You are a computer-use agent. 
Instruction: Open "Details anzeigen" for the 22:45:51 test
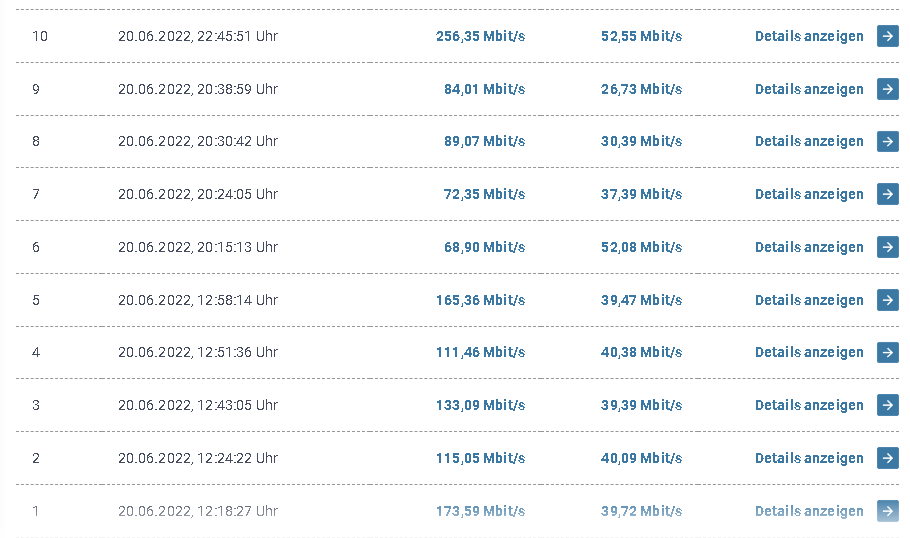(809, 36)
